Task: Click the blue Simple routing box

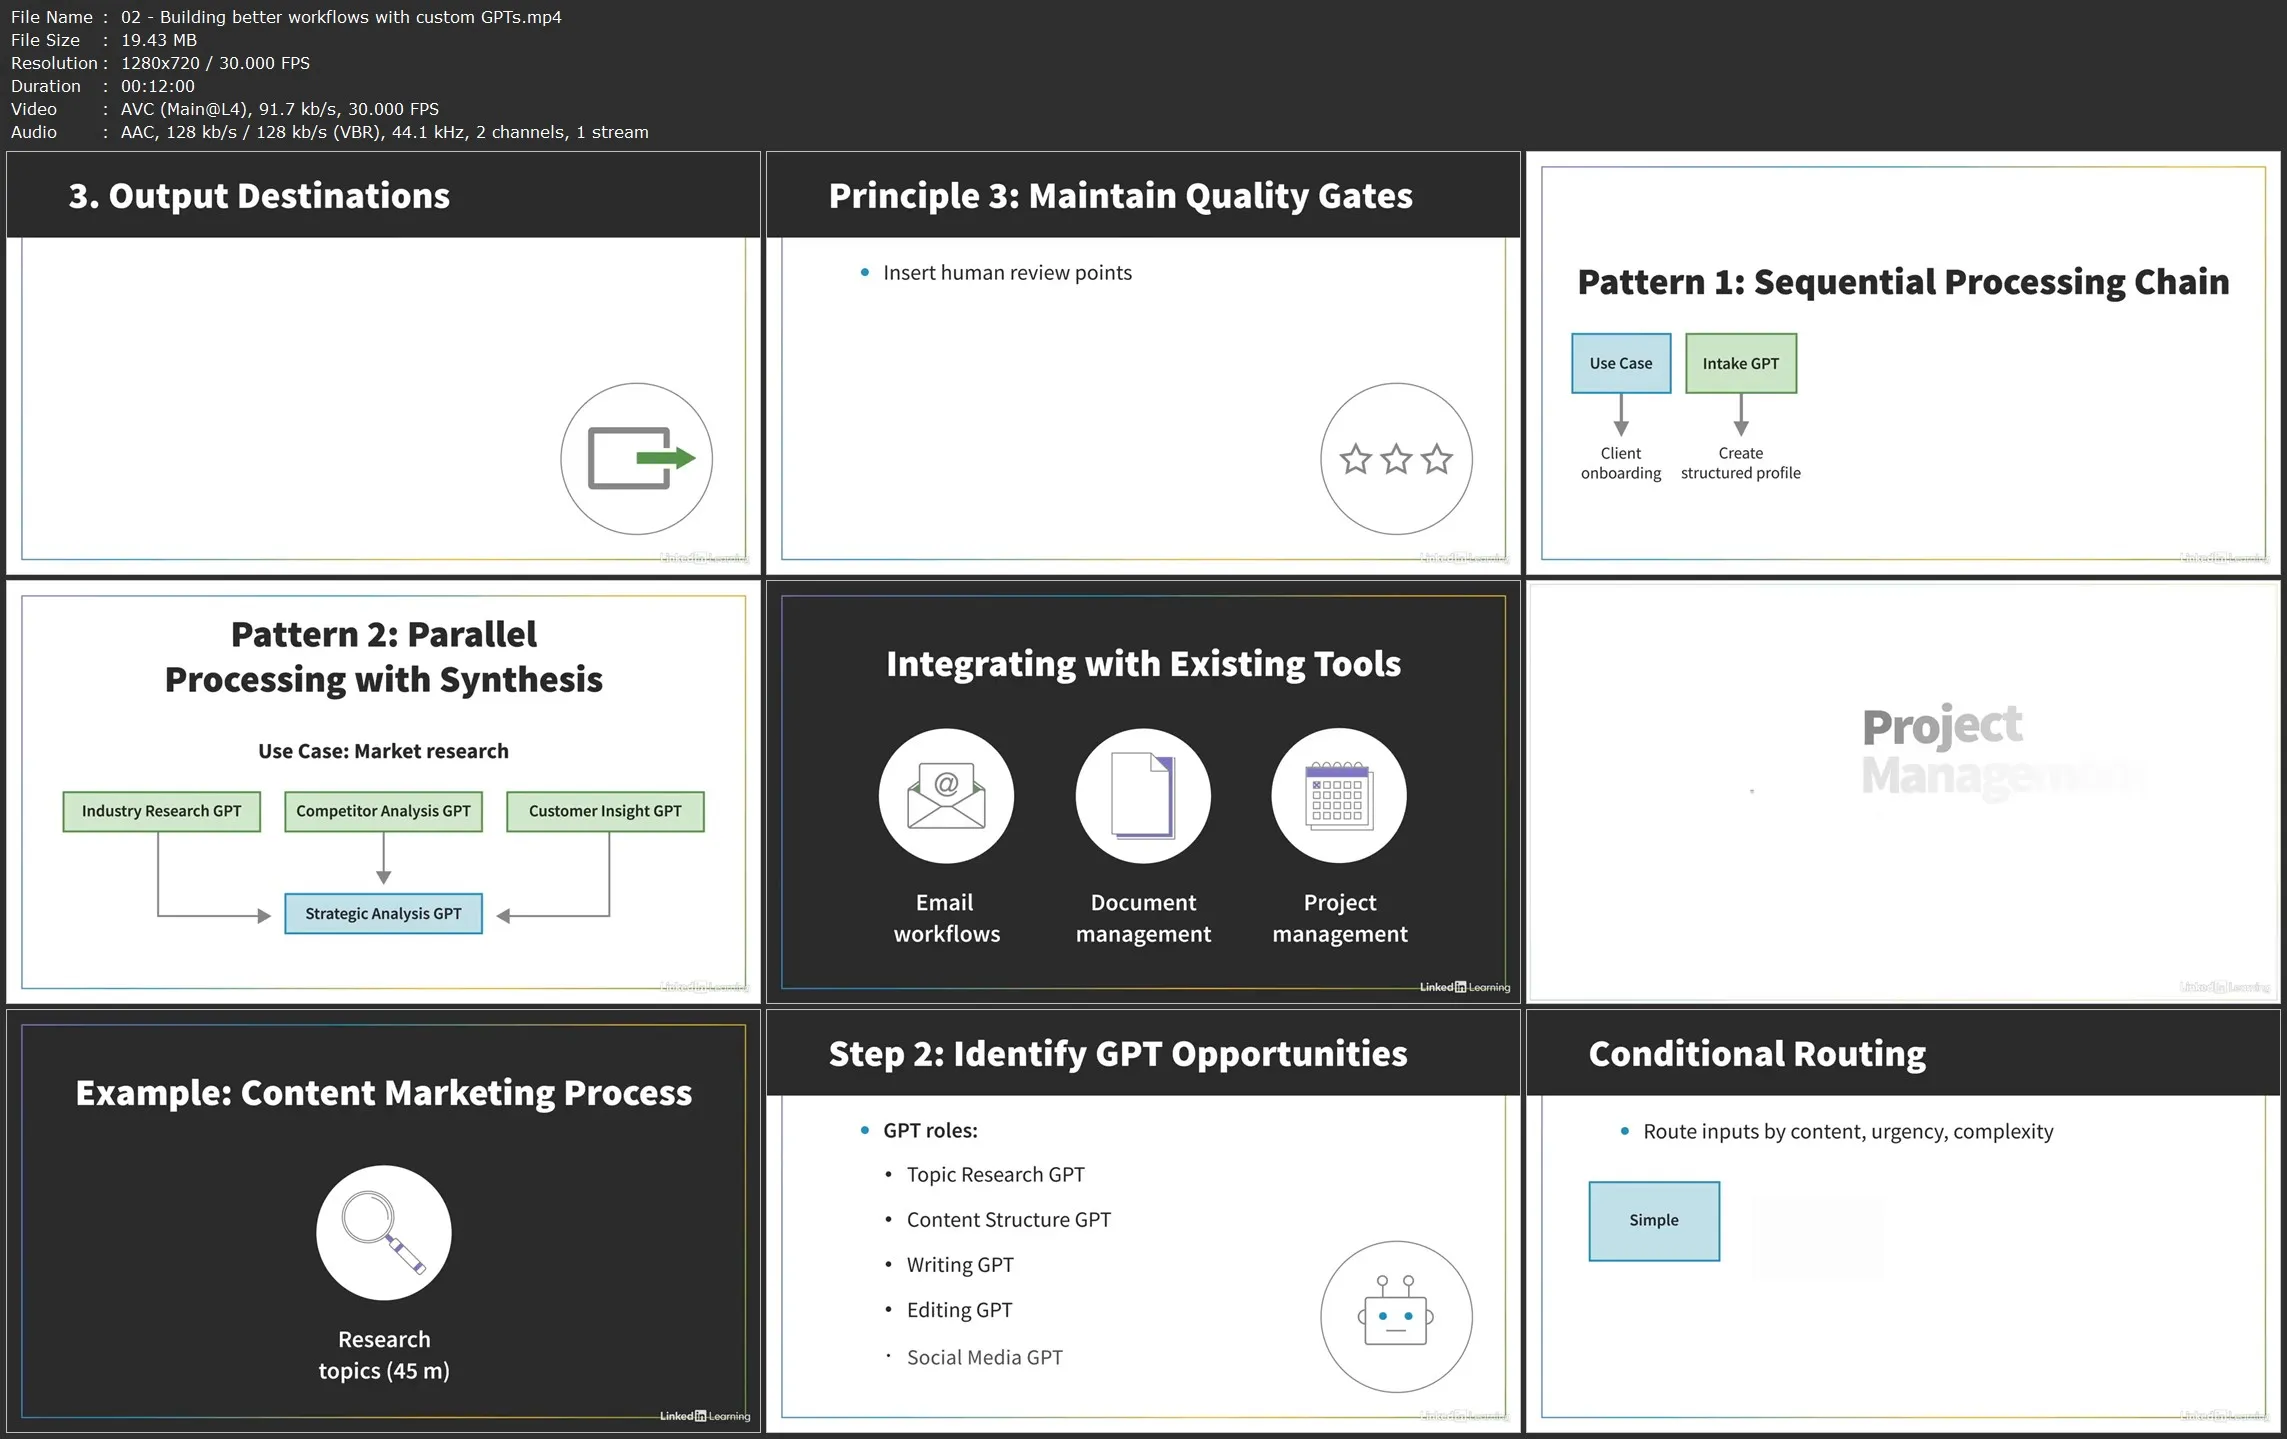Action: point(1654,1220)
